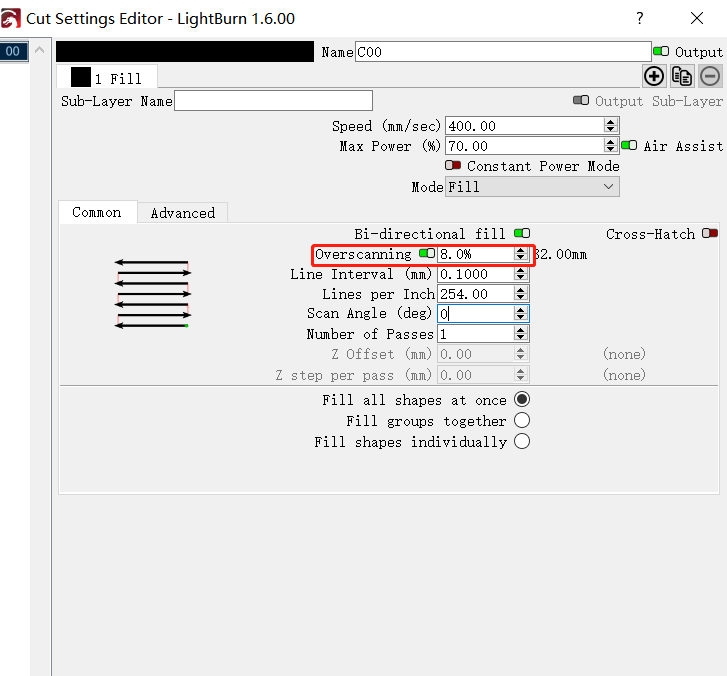727x676 pixels.
Task: Click the Lines per Inch field 254.00
Action: click(475, 294)
